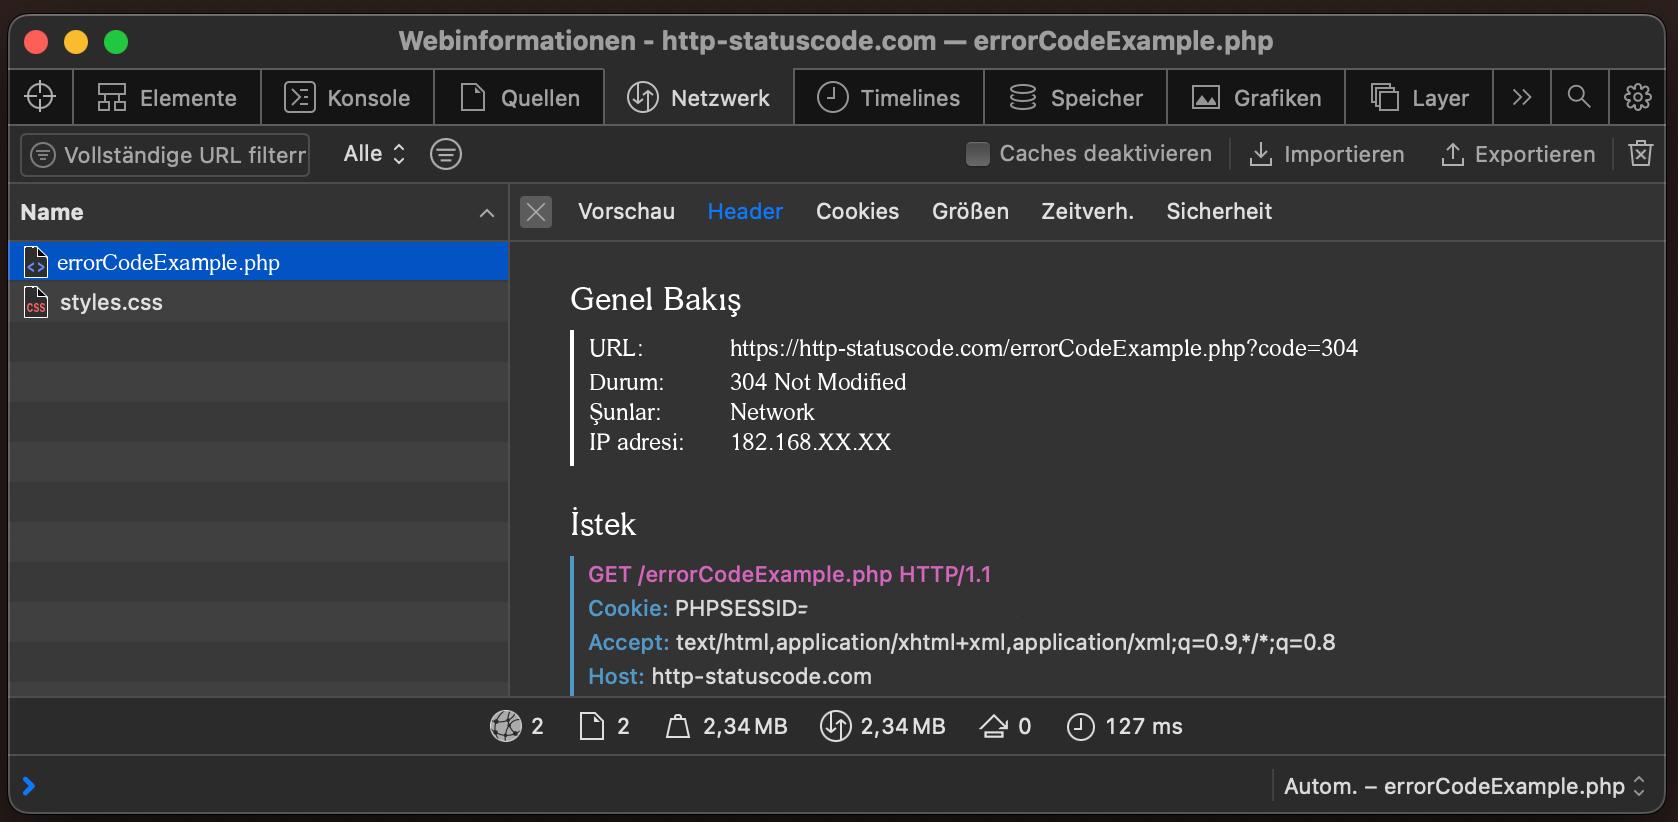Click the request URL with code=304
This screenshot has height=822, width=1678.
(1044, 348)
